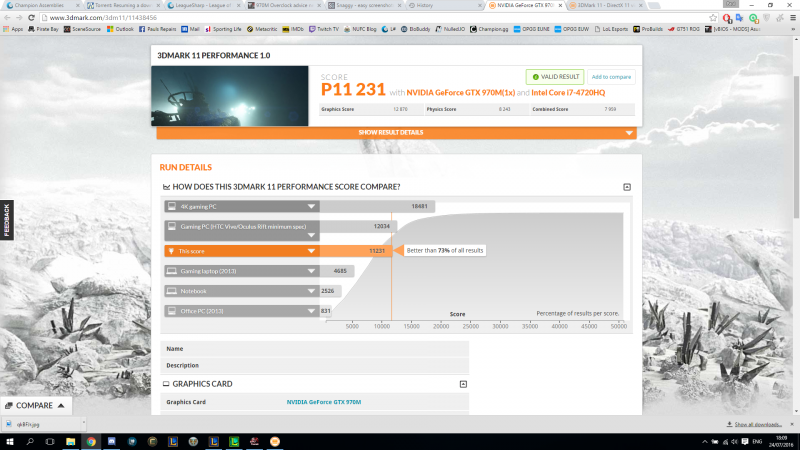
Task: Switch to the LeagueSharp tab
Action: [x=204, y=5]
